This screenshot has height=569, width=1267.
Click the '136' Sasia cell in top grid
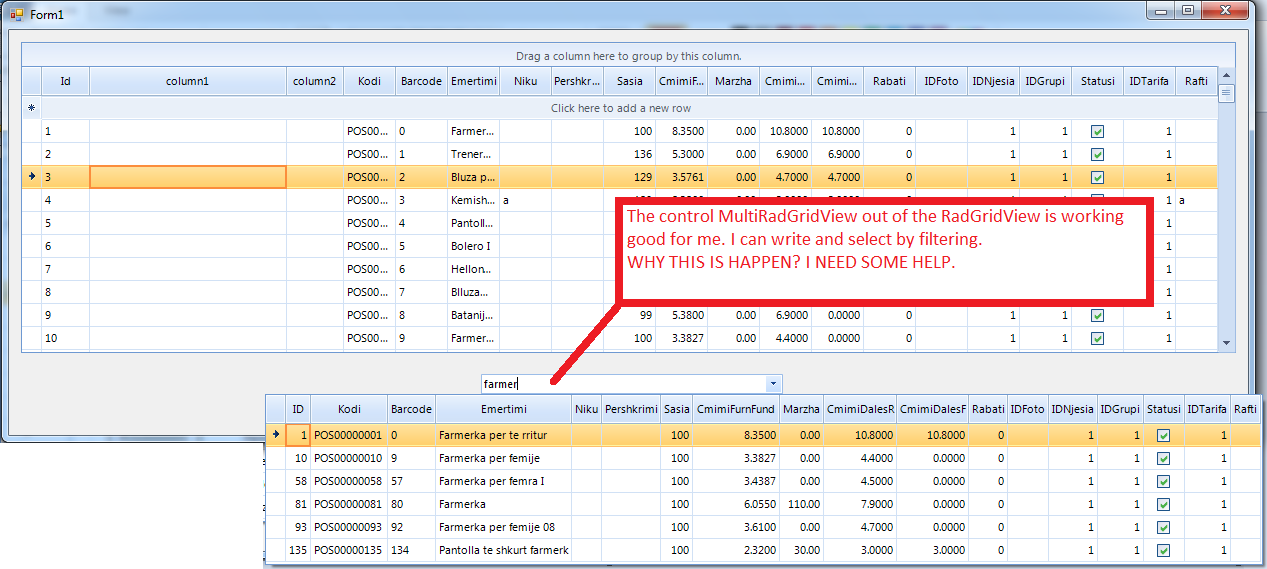click(x=630, y=154)
